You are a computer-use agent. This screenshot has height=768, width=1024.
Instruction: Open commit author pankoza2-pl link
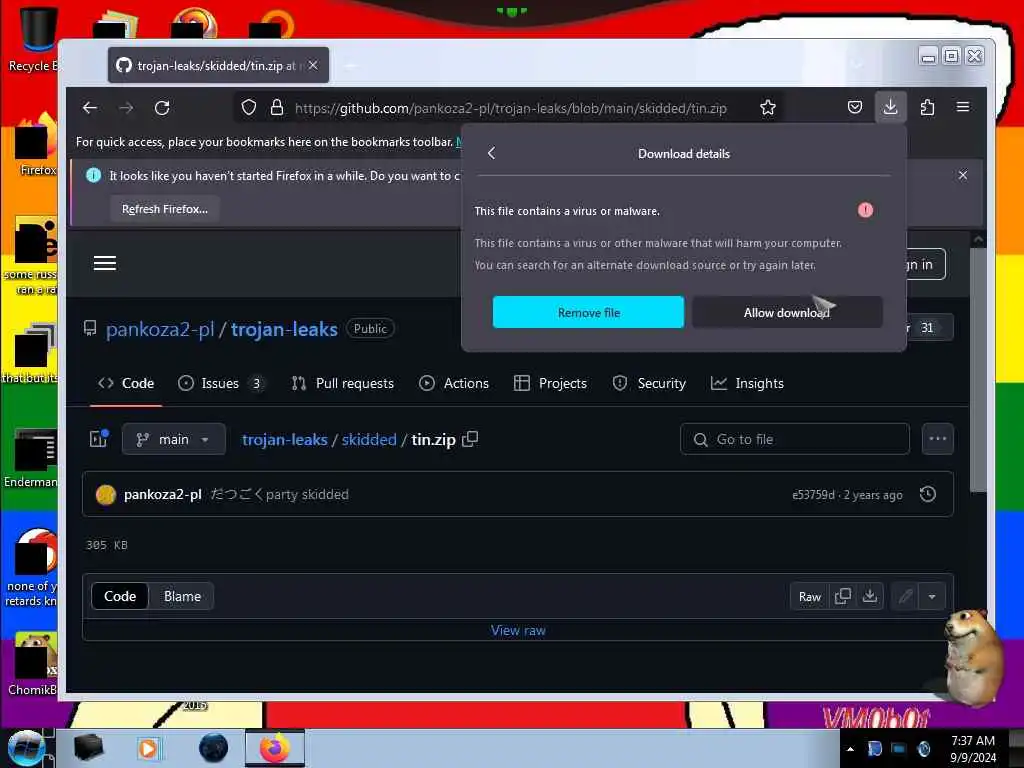tap(163, 494)
